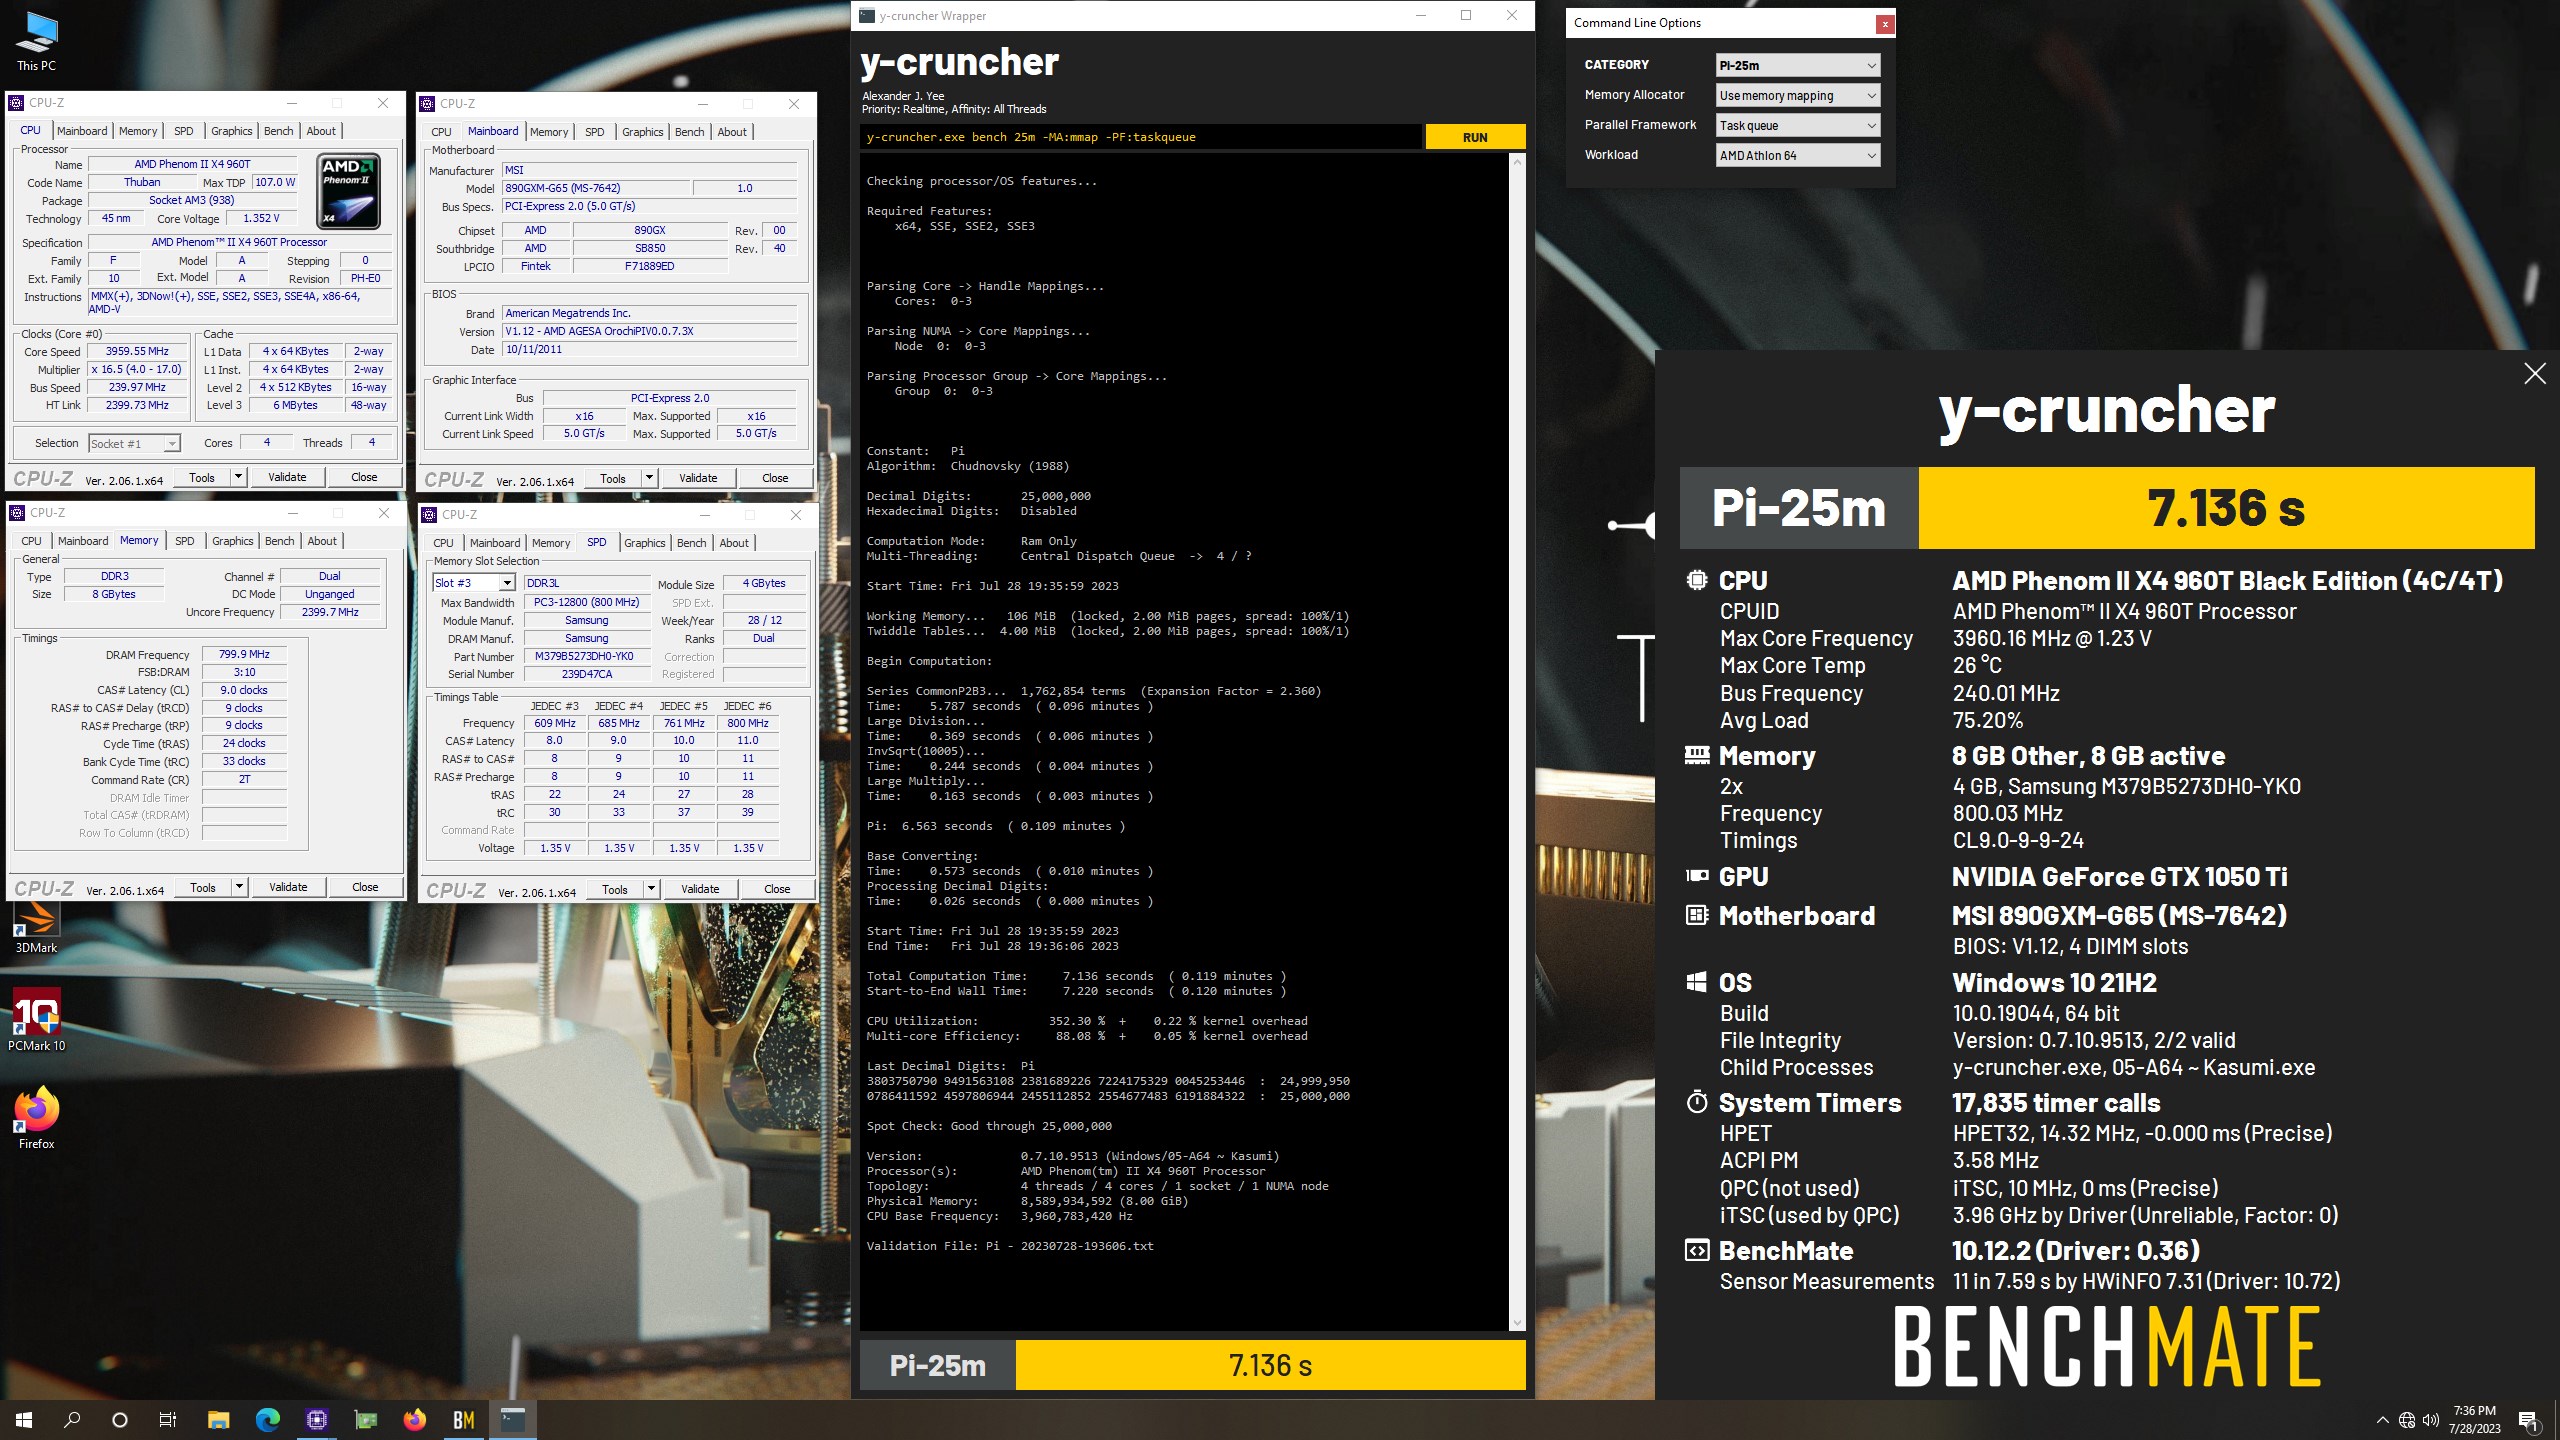
Task: Click Tools in CPU-Z SPD window
Action: pos(615,889)
